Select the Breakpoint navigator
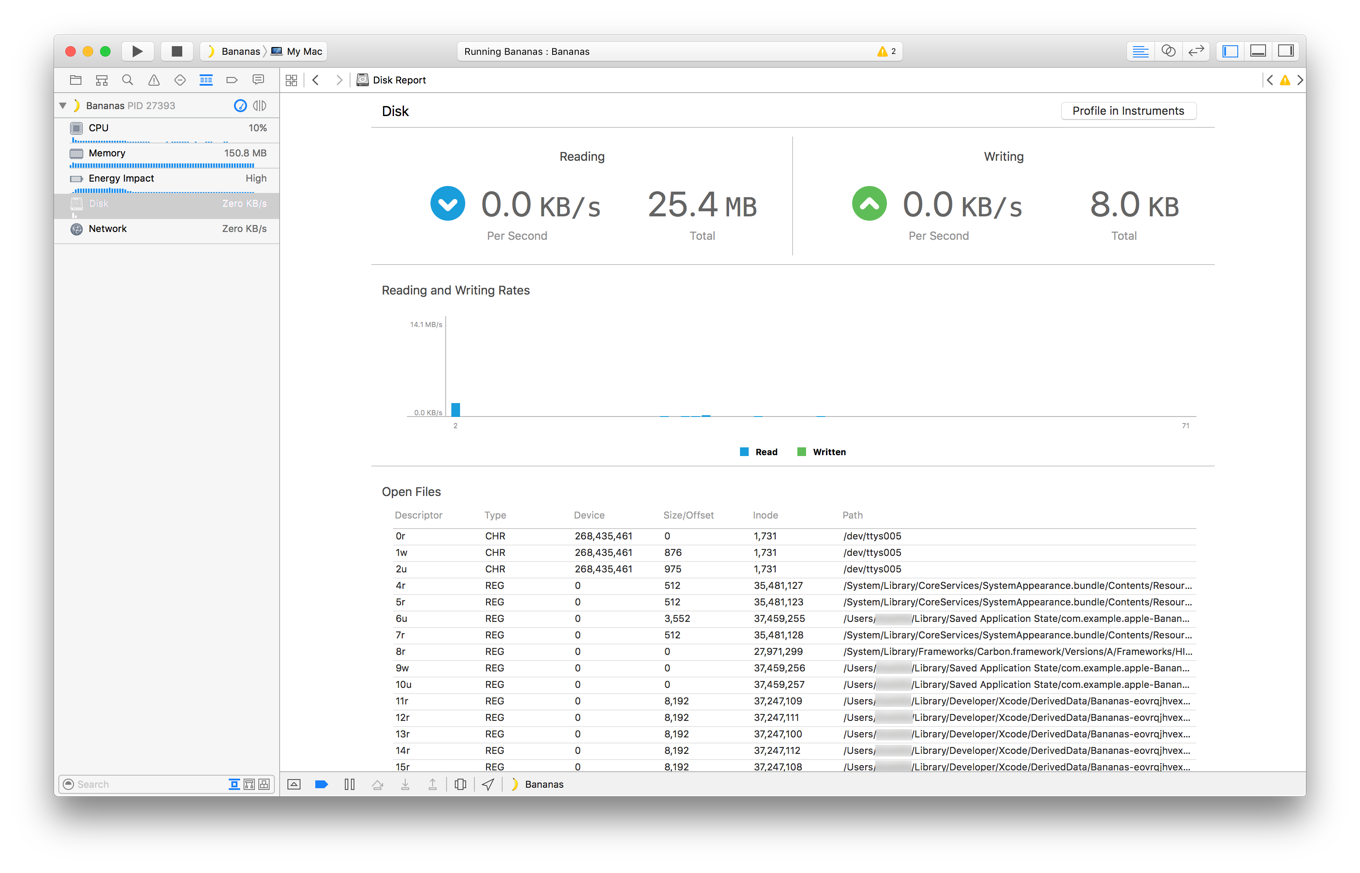 (x=231, y=80)
